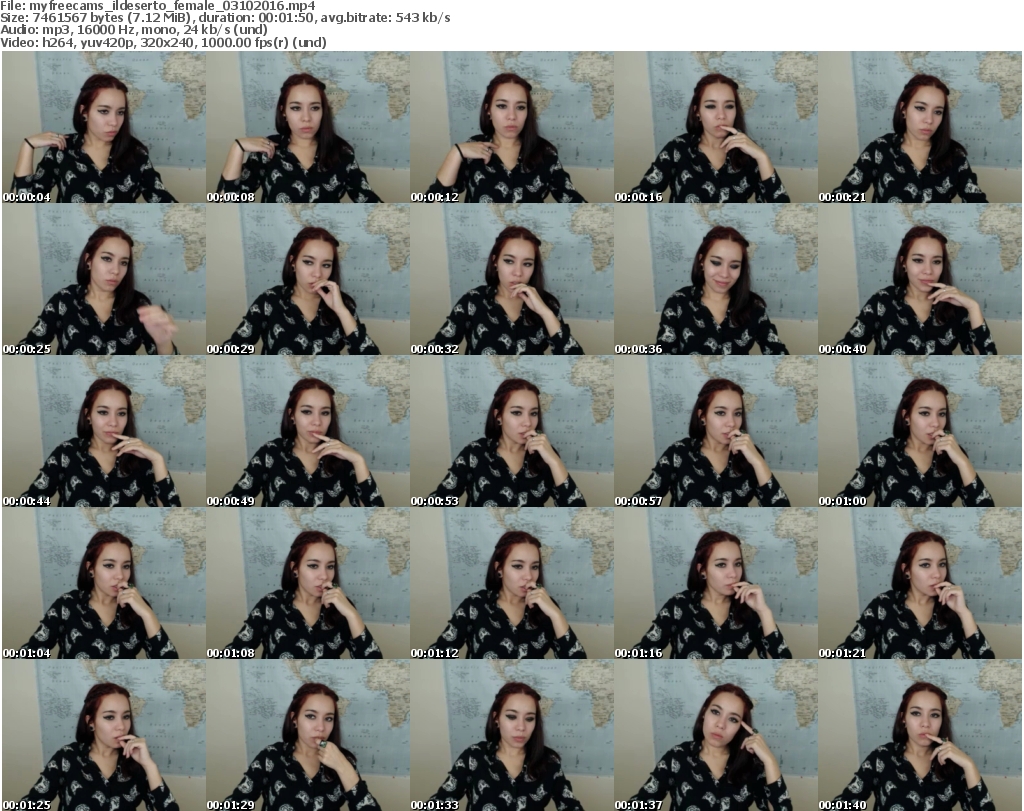
Task: Select the thumbnail timestamped 00:00:57
Action: coord(716,431)
